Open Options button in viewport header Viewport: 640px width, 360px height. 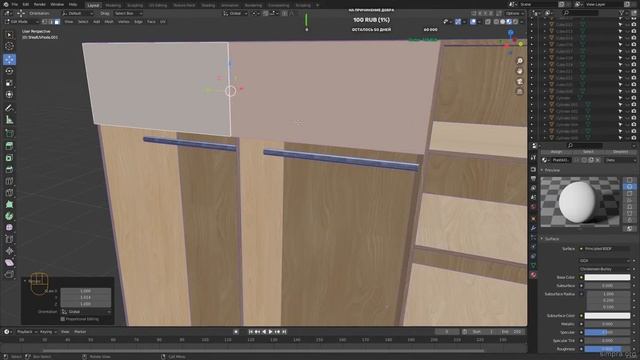(514, 13)
